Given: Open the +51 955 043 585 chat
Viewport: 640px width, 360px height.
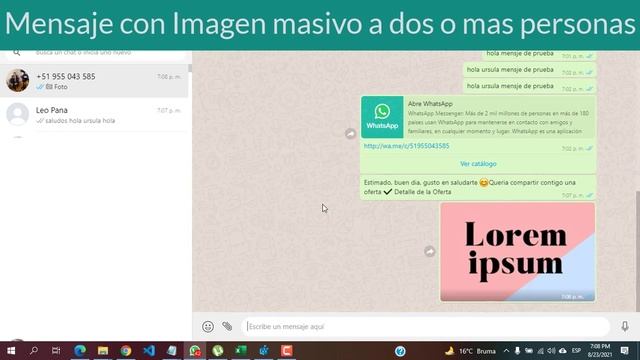Looking at the screenshot, I should click(x=94, y=81).
